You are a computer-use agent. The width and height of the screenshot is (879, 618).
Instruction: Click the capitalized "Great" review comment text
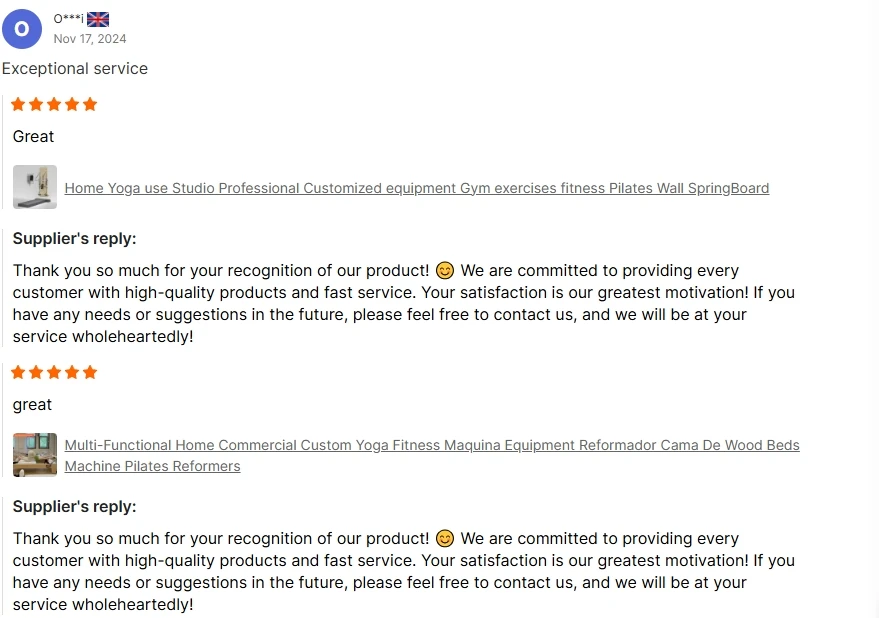(33, 136)
